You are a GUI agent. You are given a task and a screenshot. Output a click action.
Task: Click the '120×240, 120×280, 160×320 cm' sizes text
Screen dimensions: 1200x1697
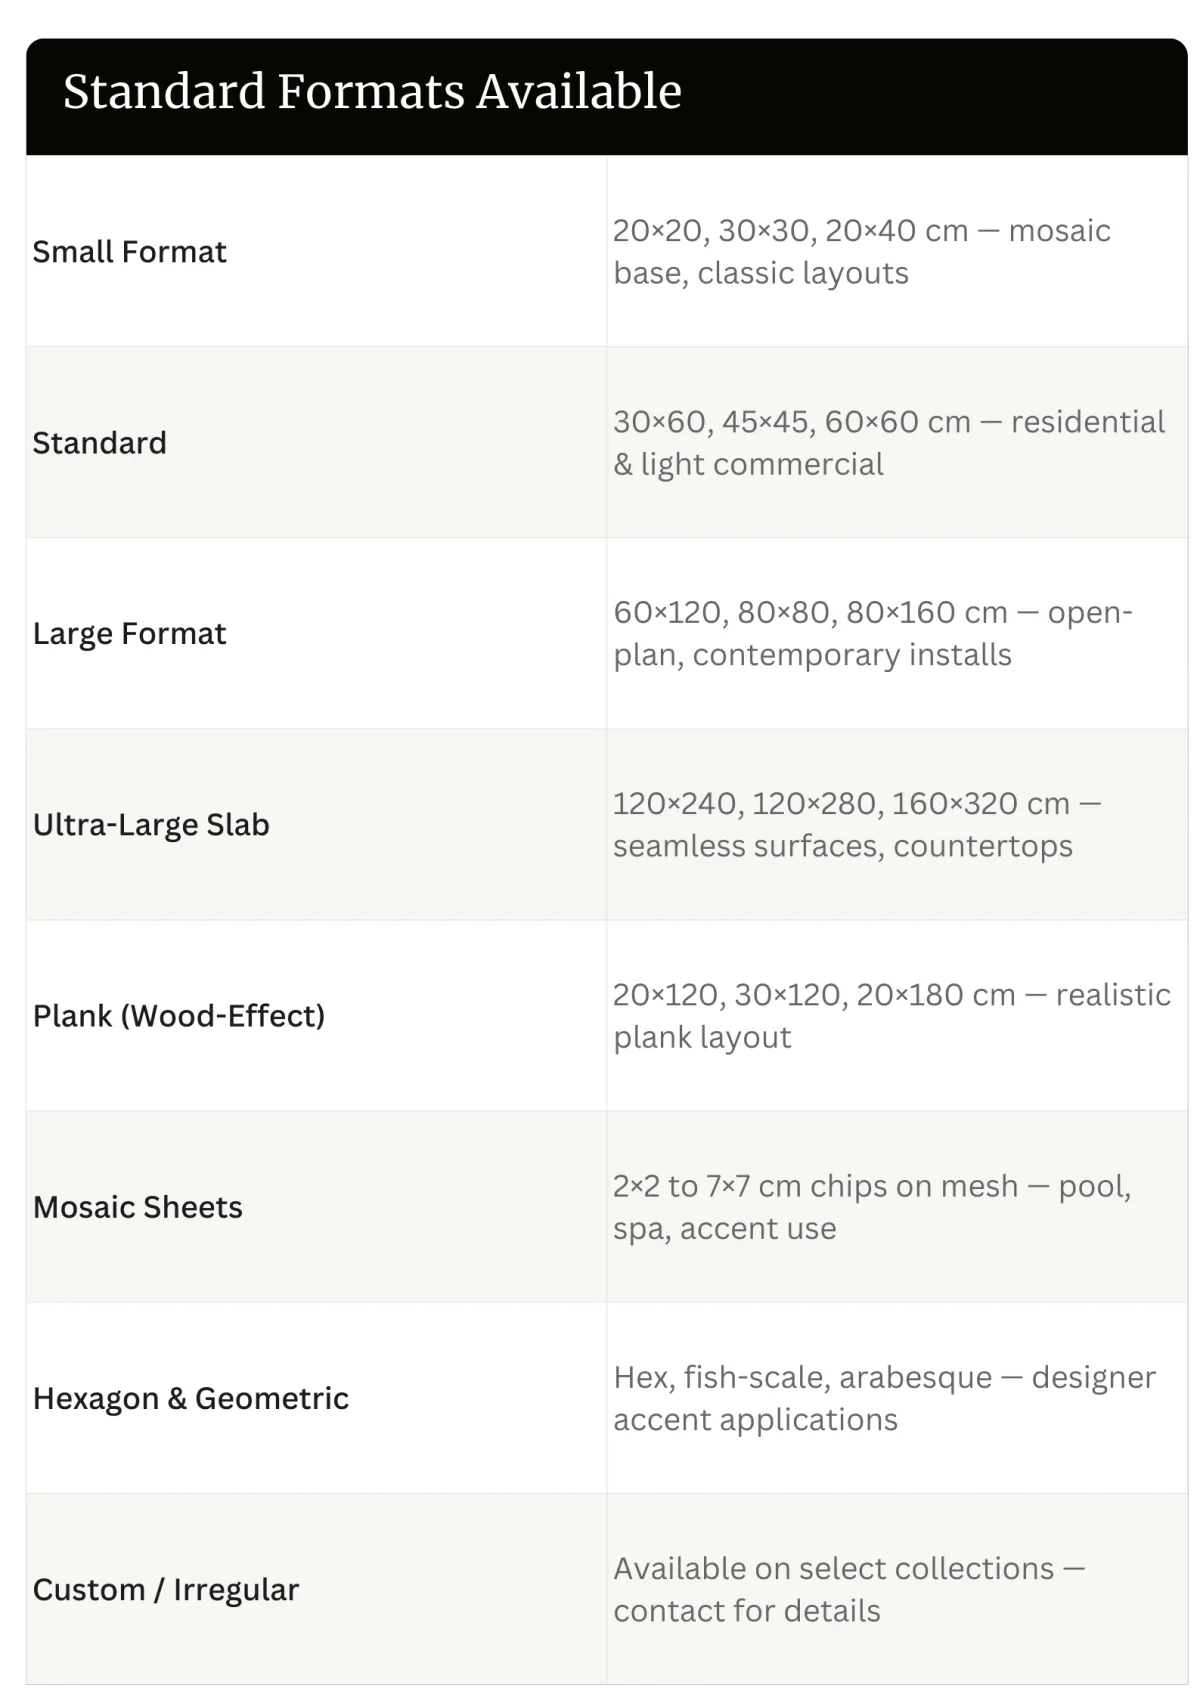coord(841,803)
